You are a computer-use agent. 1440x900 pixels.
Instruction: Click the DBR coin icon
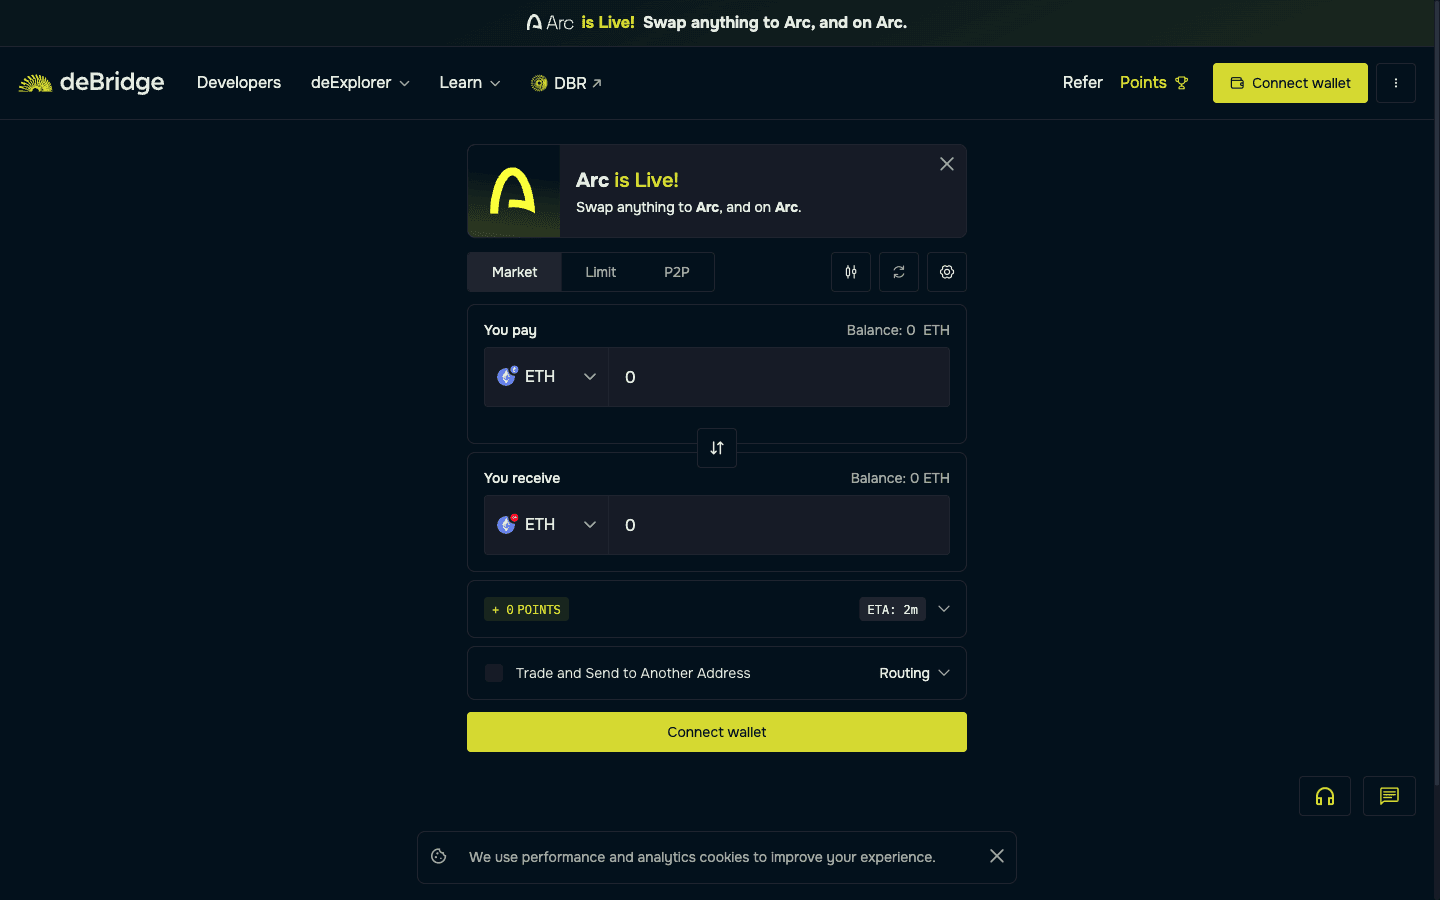539,83
